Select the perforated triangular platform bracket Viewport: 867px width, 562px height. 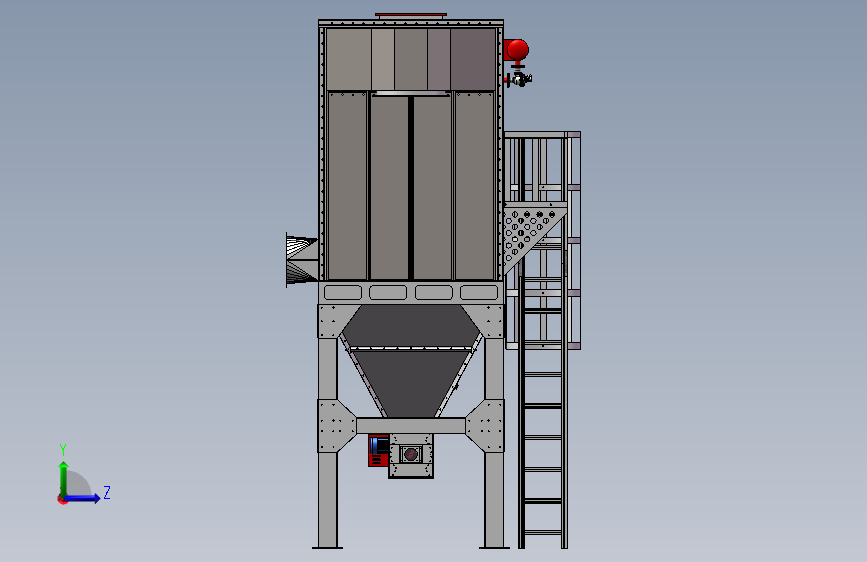[x=530, y=235]
